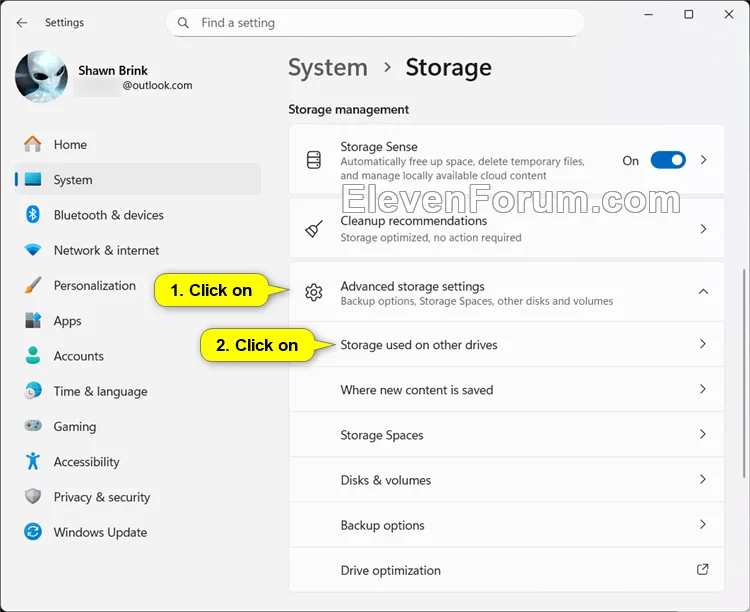The width and height of the screenshot is (750, 612).
Task: Turn off the Storage Sense toggle
Action: [x=668, y=160]
